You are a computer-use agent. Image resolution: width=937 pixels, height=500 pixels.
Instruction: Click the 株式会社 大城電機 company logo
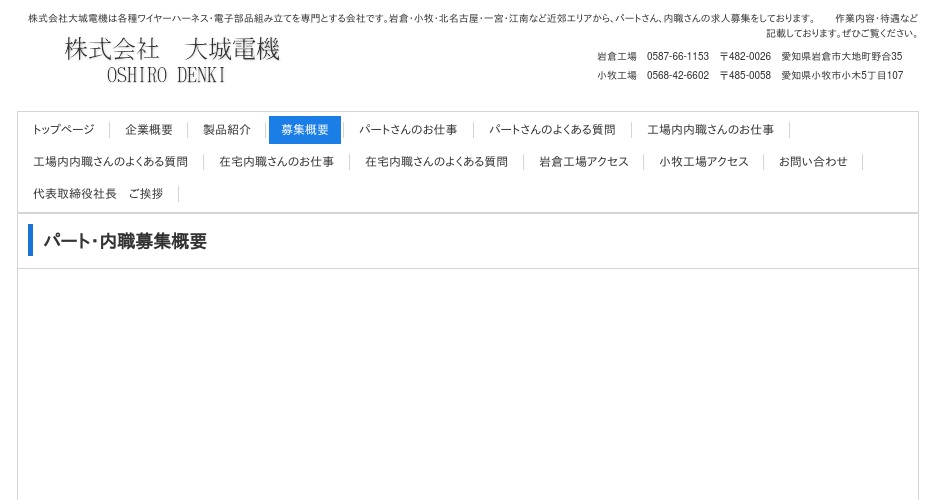pos(172,50)
